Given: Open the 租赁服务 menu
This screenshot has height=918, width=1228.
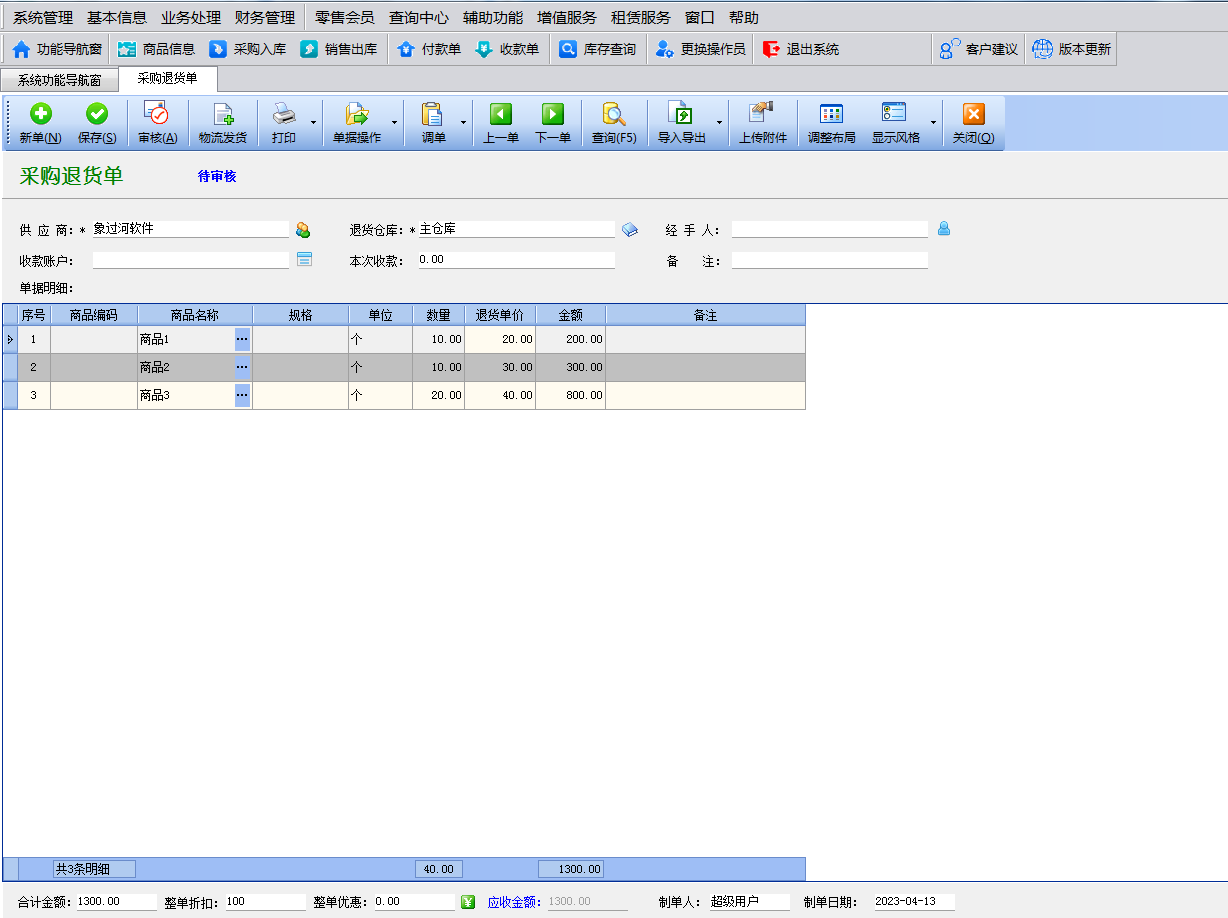Looking at the screenshot, I should click(x=641, y=18).
